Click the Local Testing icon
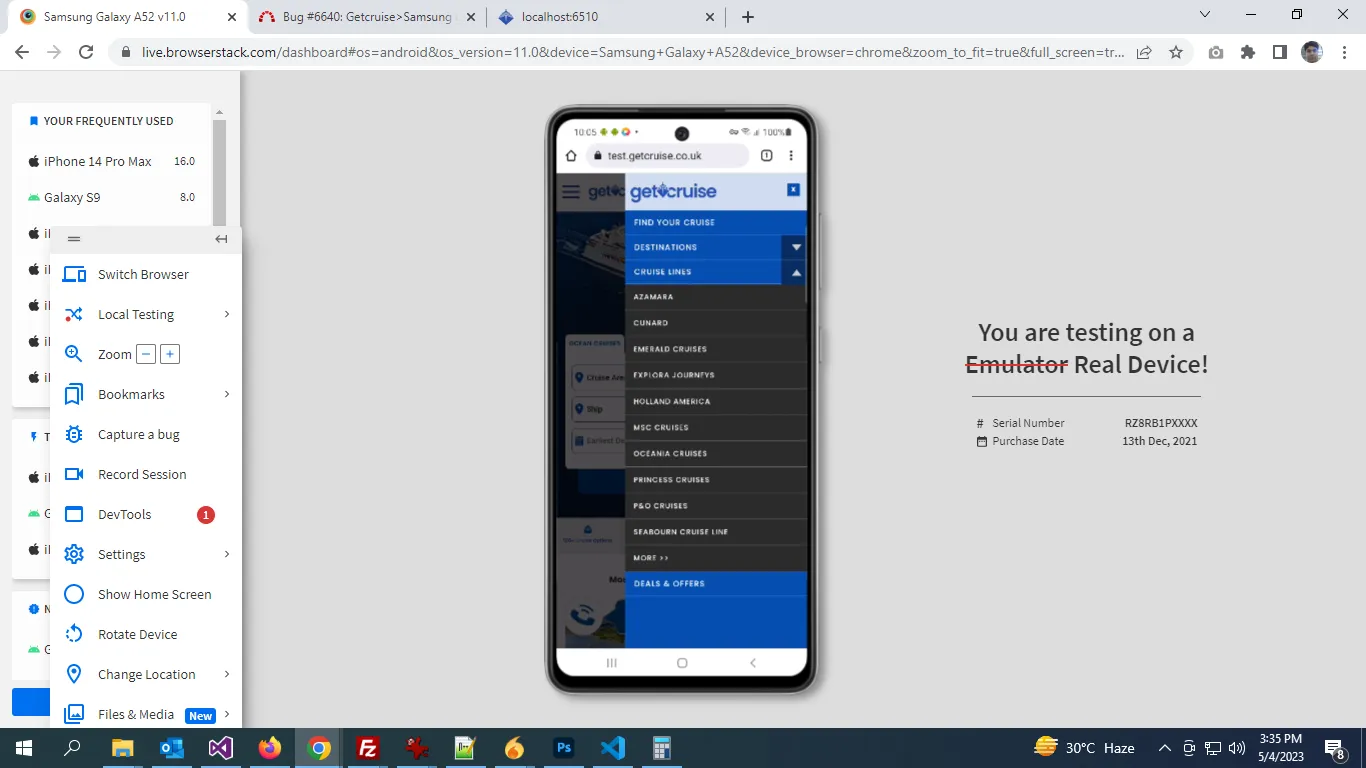 tap(74, 314)
